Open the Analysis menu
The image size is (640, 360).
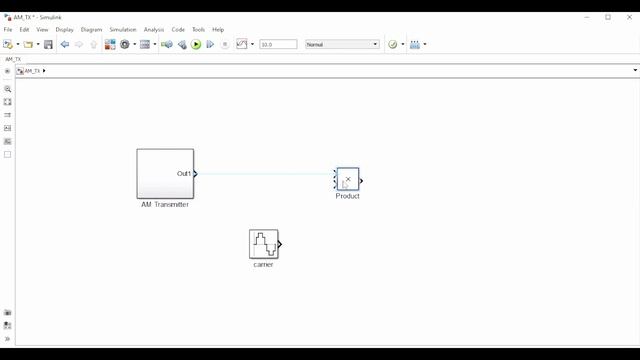[154, 29]
